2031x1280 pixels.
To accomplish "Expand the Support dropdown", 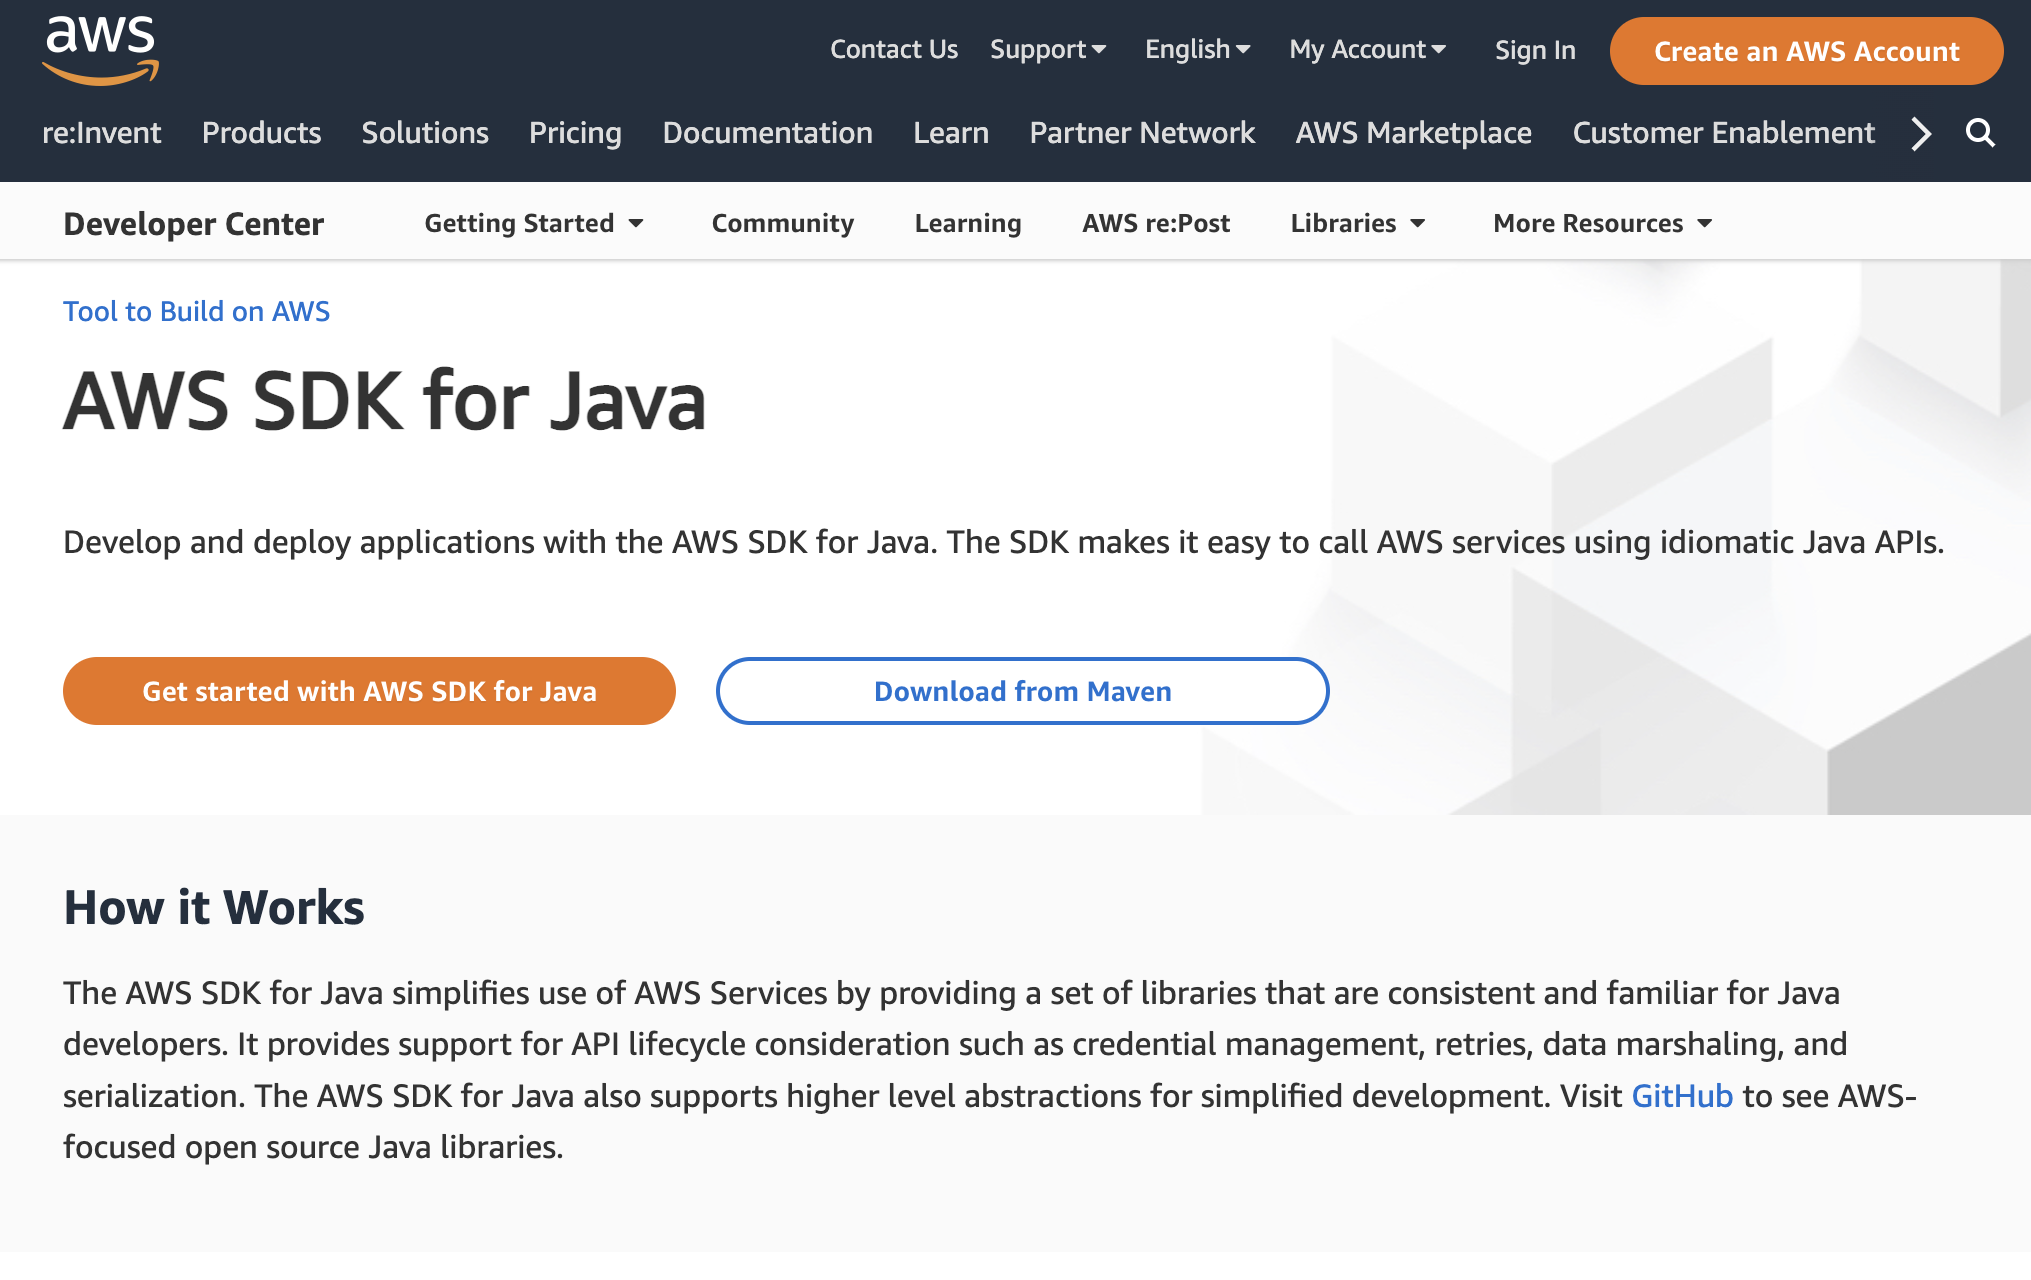I will pos(1048,49).
